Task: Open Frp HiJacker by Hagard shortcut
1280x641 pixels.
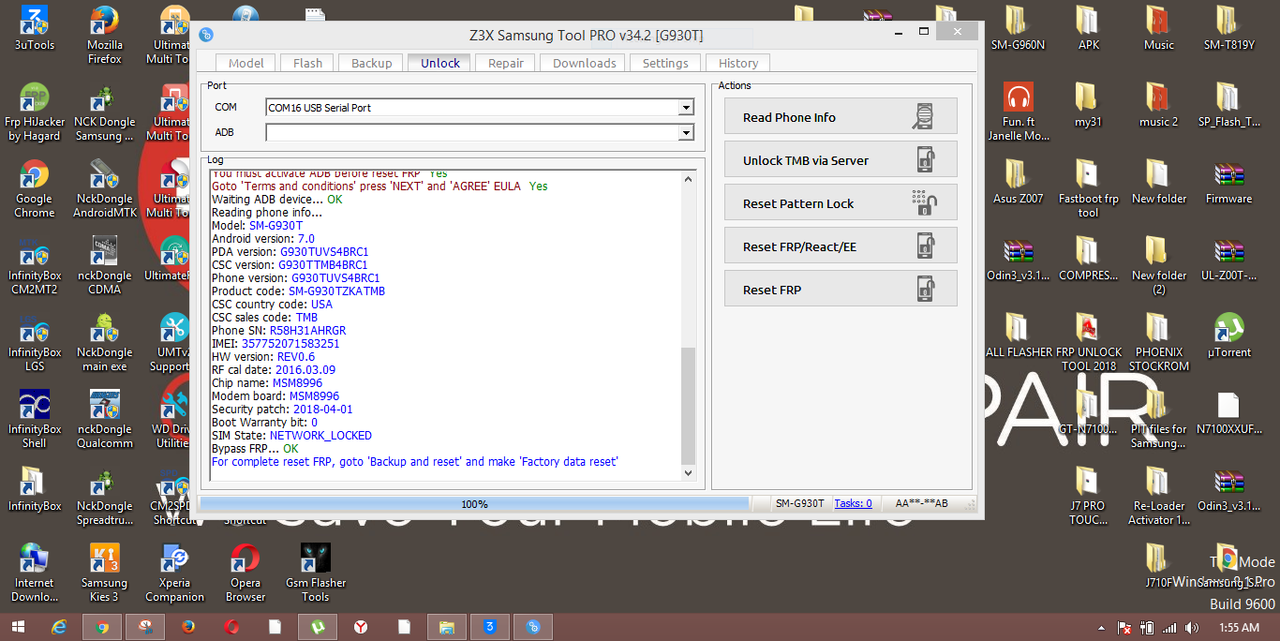Action: pyautogui.click(x=35, y=112)
